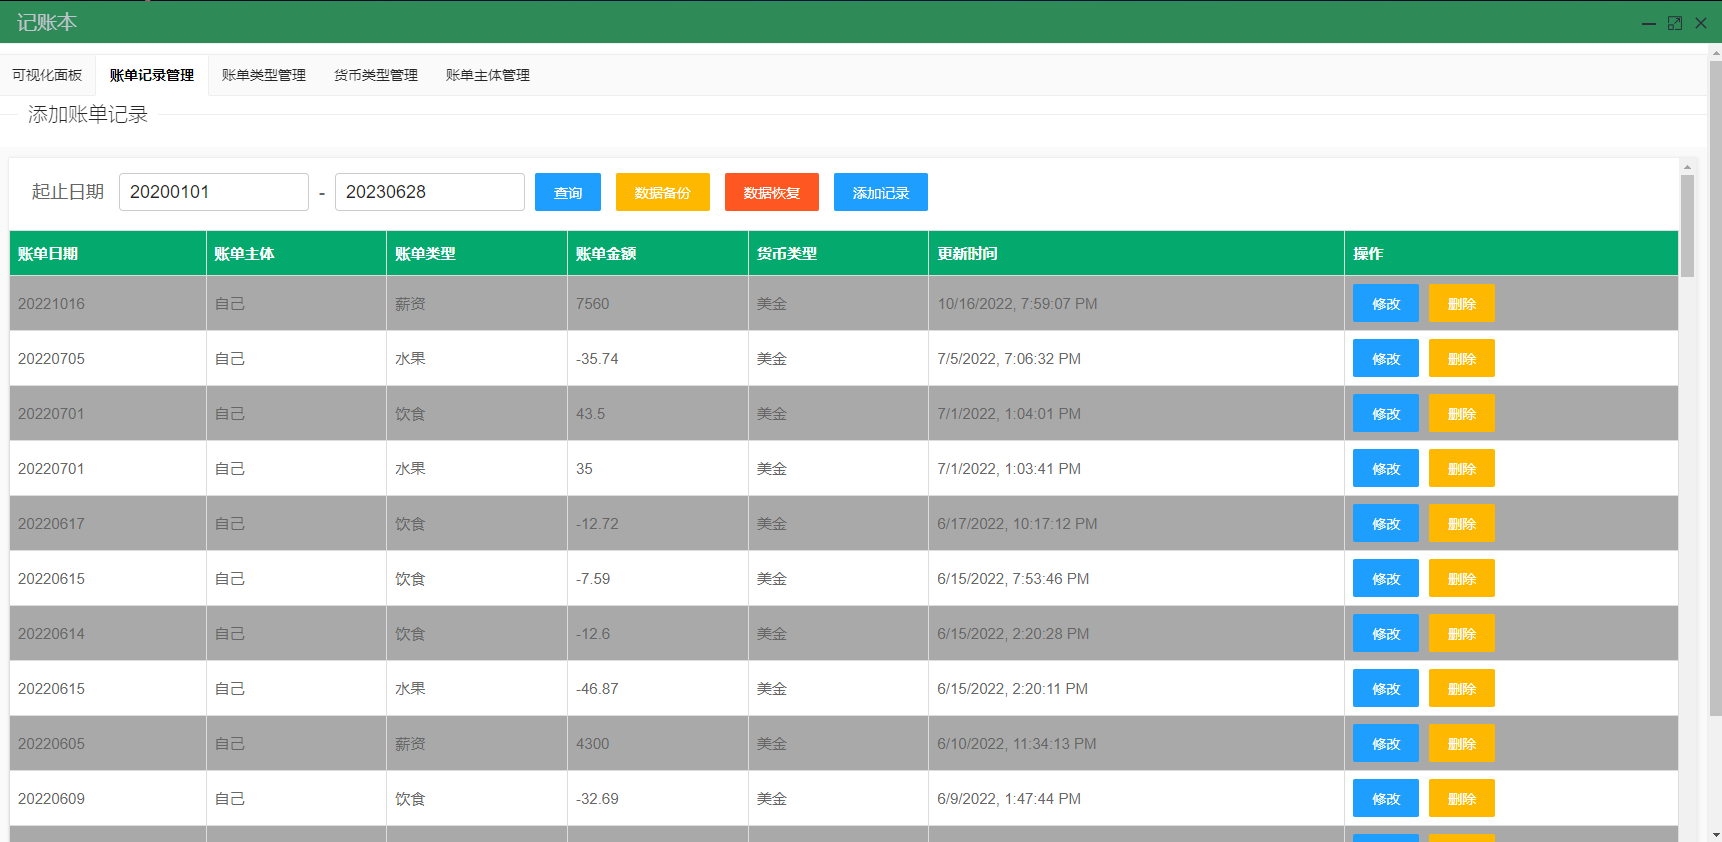1722x842 pixels.
Task: Click the 操作 column header
Action: click(1511, 253)
